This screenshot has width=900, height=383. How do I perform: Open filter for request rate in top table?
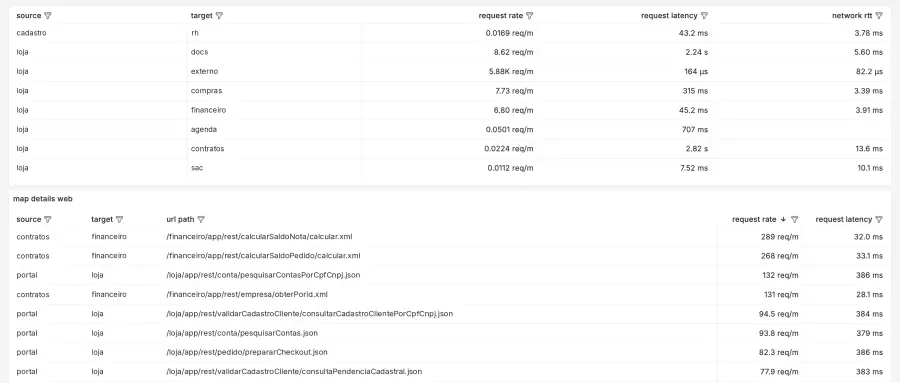click(x=530, y=16)
